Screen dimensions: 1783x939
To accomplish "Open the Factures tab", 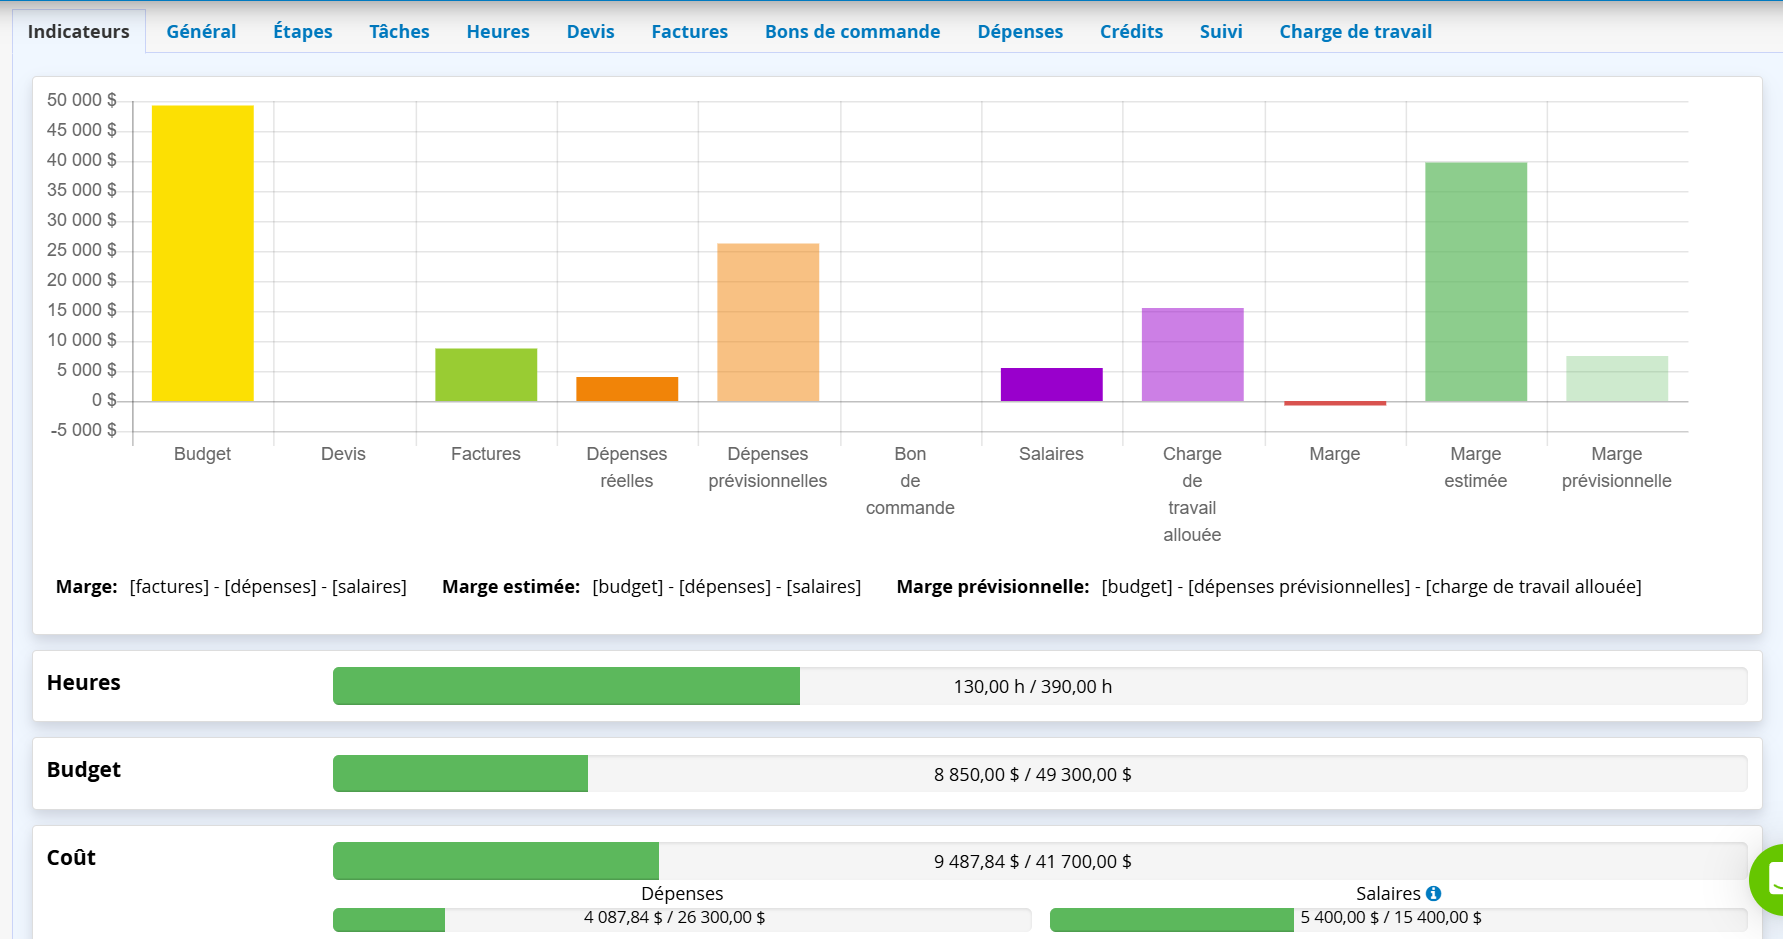I will (x=689, y=31).
